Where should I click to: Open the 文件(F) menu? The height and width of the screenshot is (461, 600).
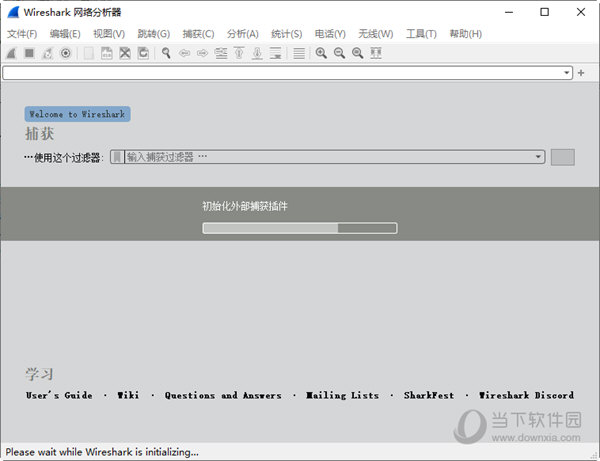22,34
